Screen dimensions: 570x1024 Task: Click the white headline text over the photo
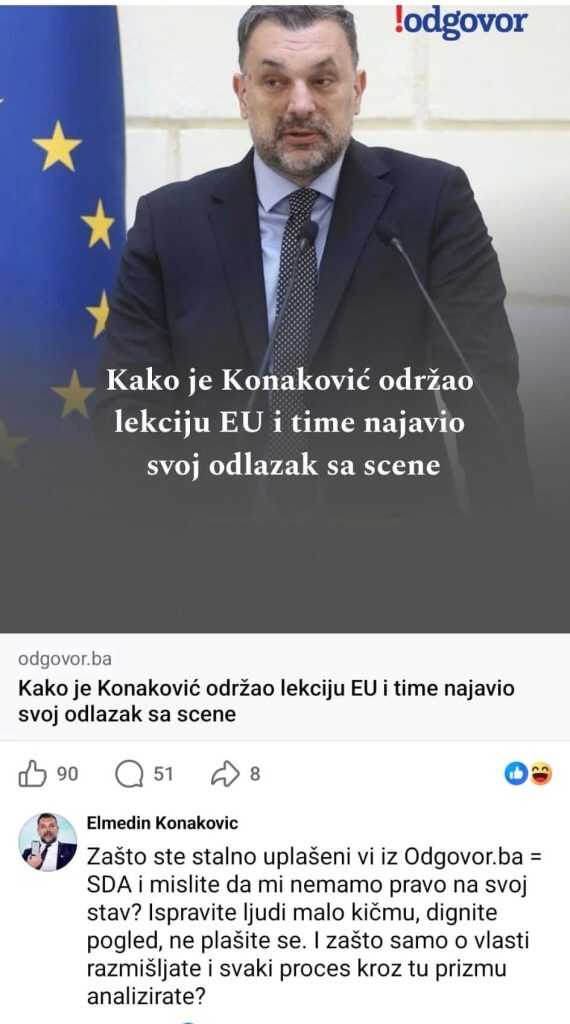pyautogui.click(x=290, y=423)
